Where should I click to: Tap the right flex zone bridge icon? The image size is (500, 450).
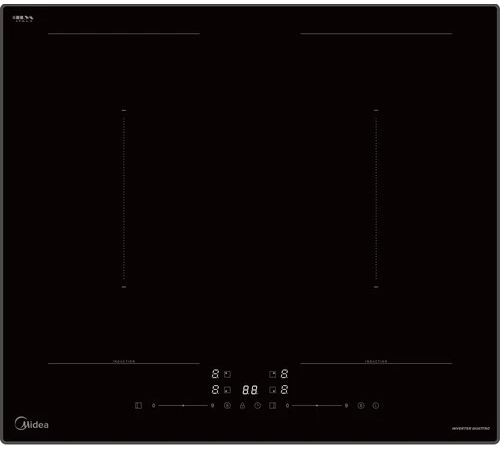pos(272,405)
